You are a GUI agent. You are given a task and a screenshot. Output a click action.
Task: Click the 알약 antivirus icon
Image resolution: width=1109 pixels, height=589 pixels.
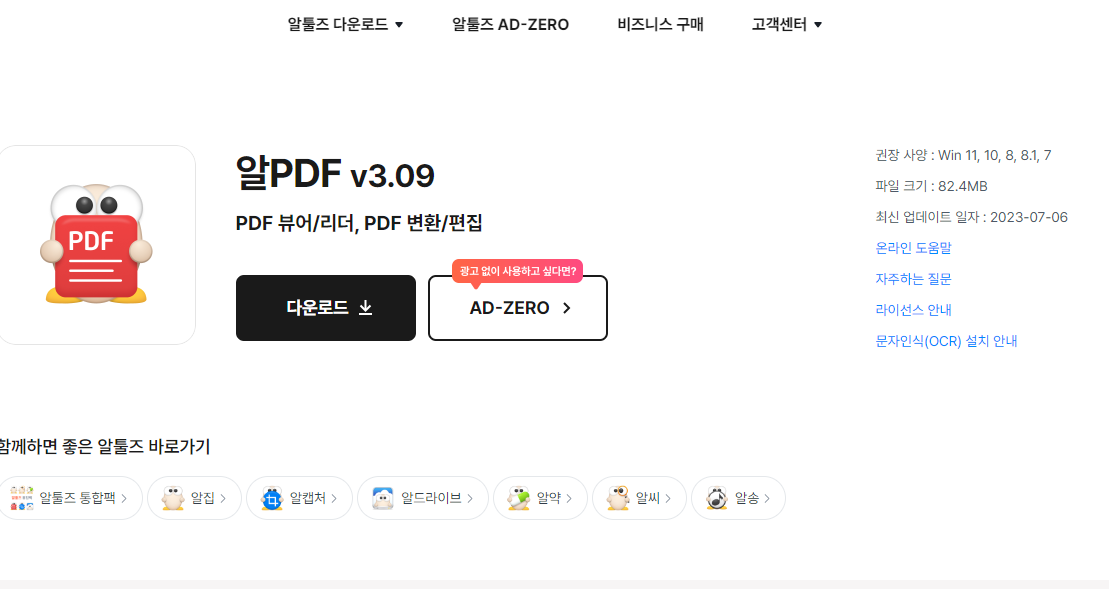520,497
